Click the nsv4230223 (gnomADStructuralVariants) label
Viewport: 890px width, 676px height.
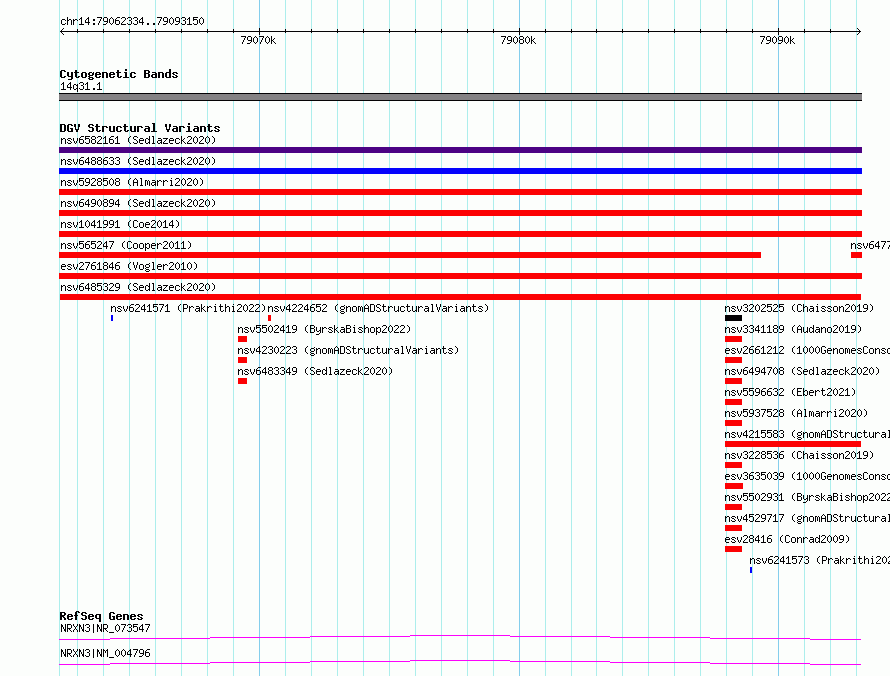[x=348, y=350]
